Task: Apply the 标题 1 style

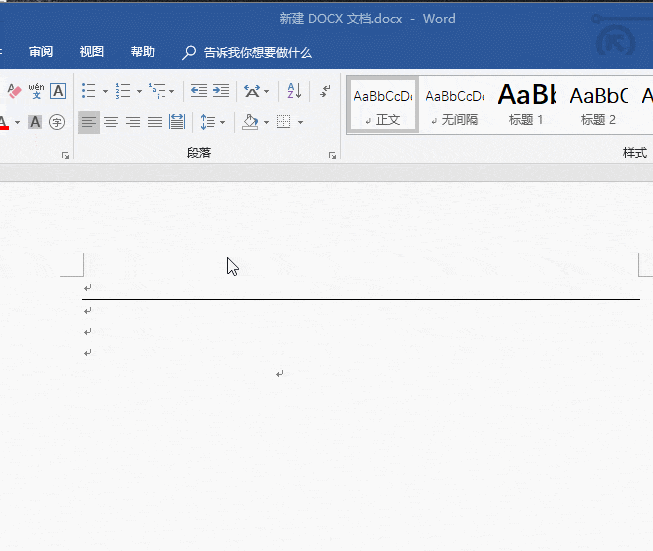Action: click(x=526, y=105)
